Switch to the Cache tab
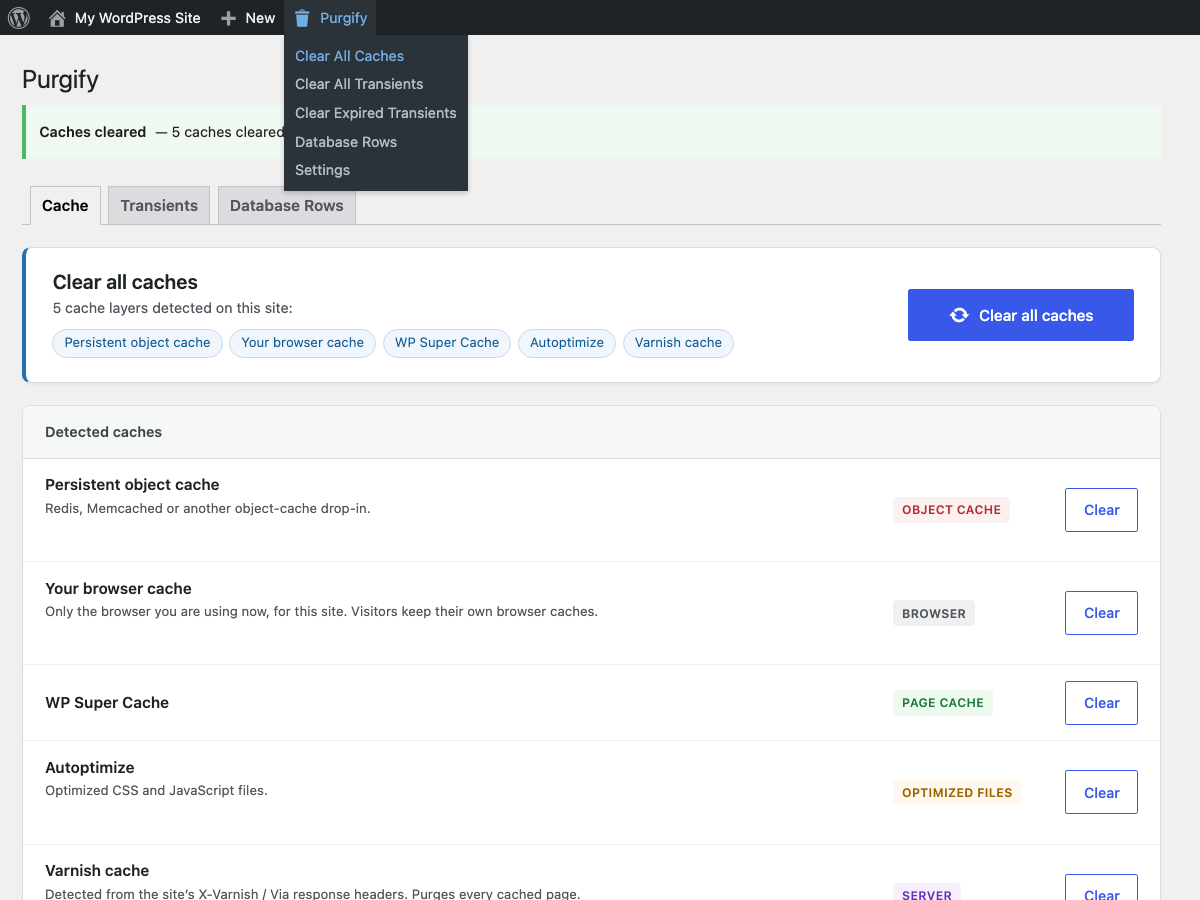This screenshot has width=1200, height=900. click(65, 205)
